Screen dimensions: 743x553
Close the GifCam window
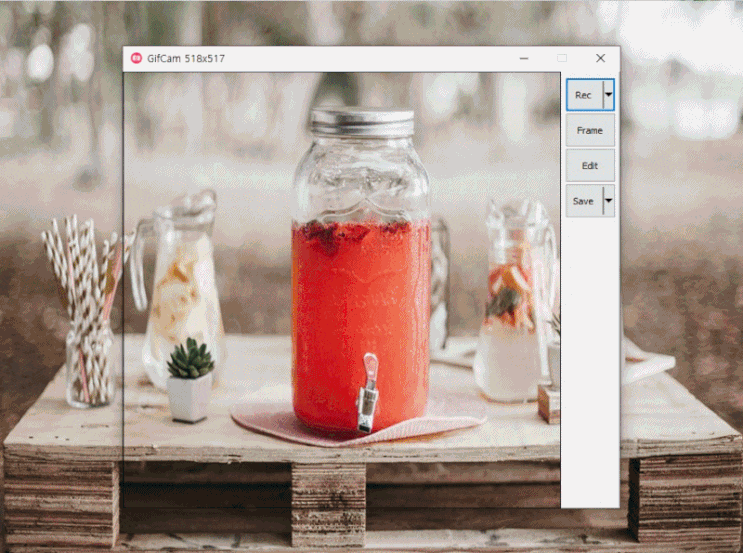coord(600,58)
